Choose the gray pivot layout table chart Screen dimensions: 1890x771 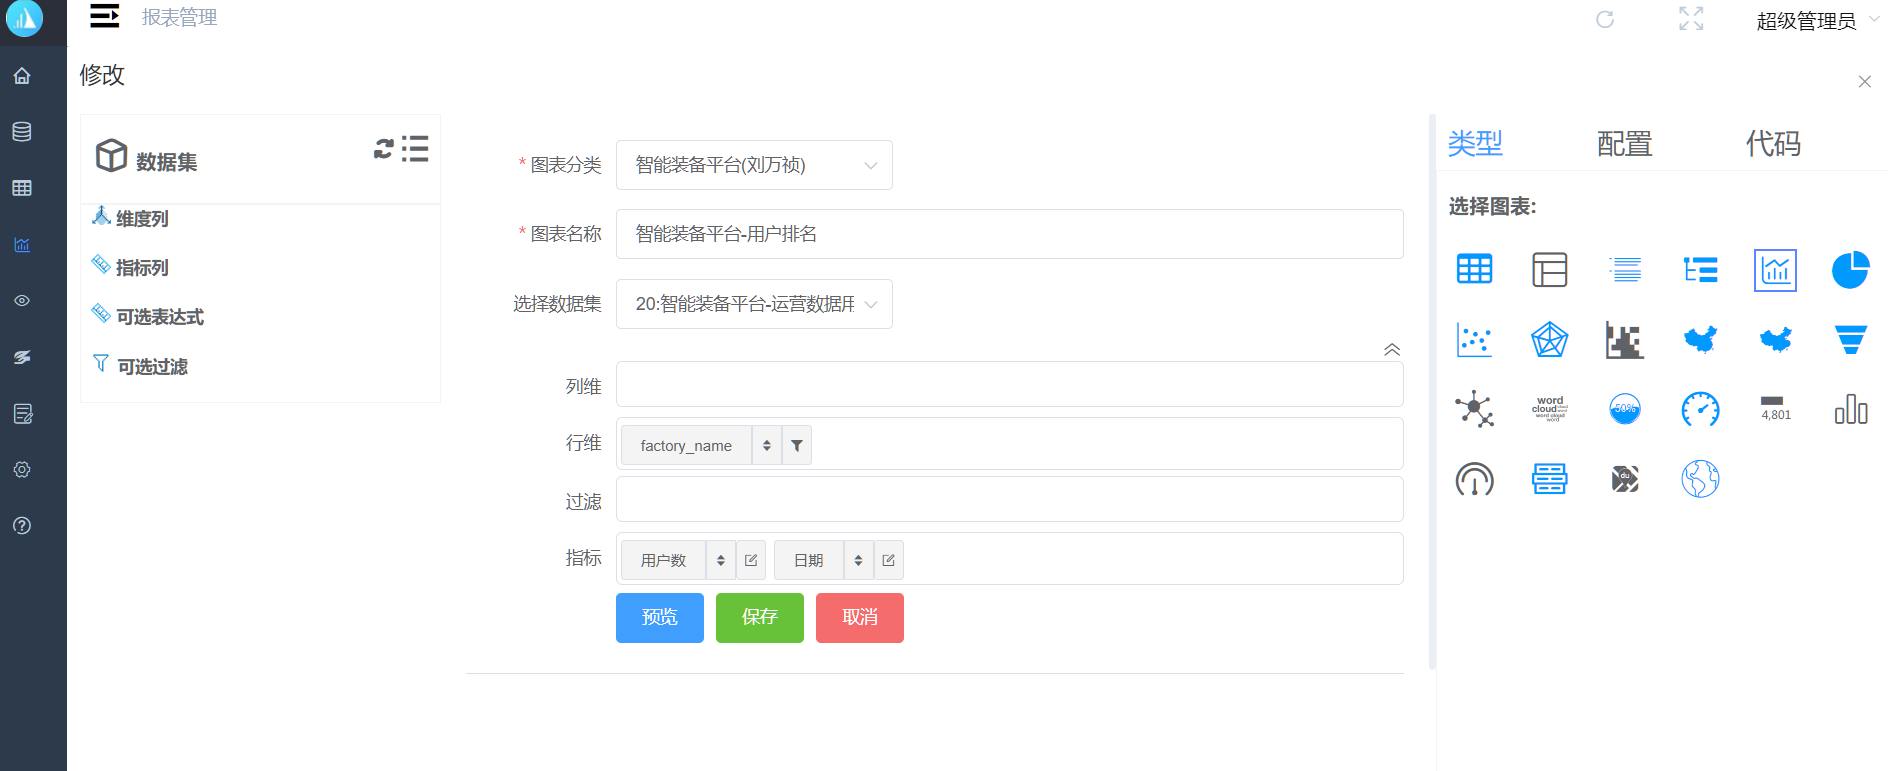[x=1549, y=270]
